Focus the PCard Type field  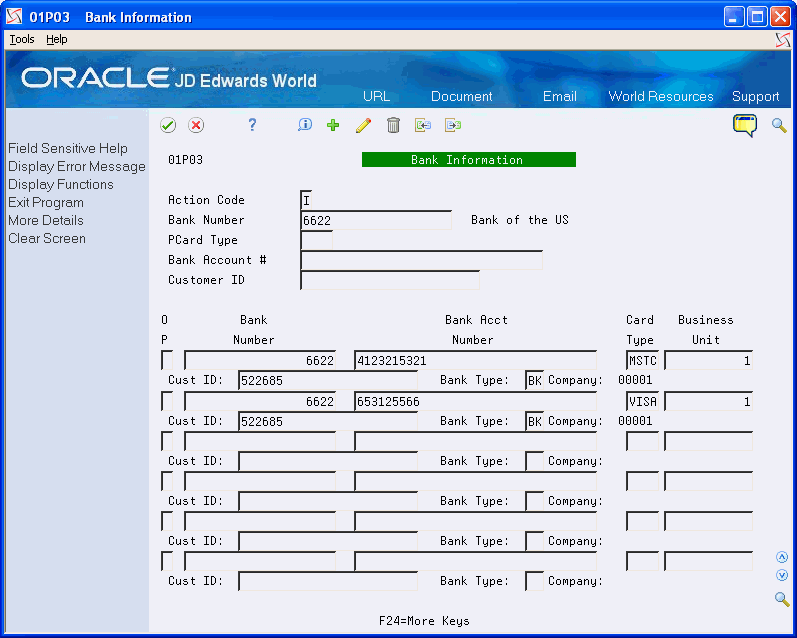[x=317, y=240]
